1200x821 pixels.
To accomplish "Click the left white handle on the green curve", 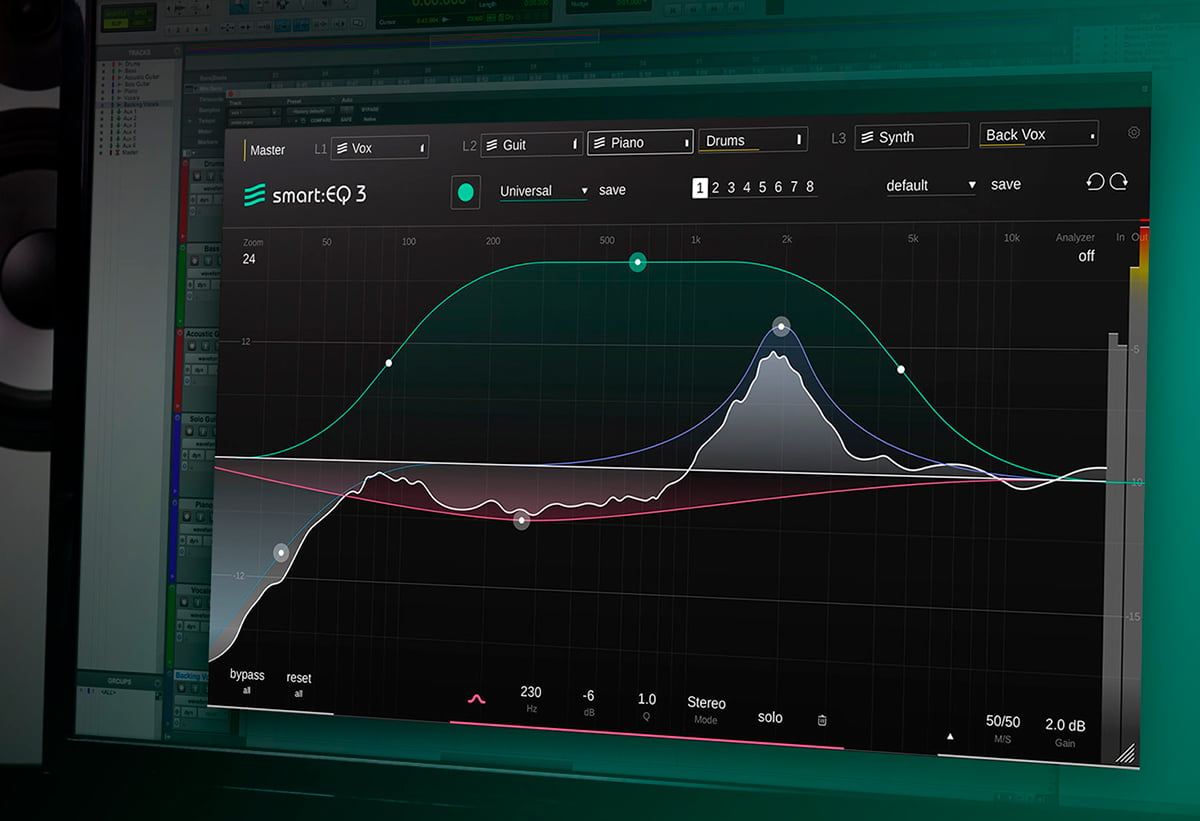I will click(x=389, y=363).
